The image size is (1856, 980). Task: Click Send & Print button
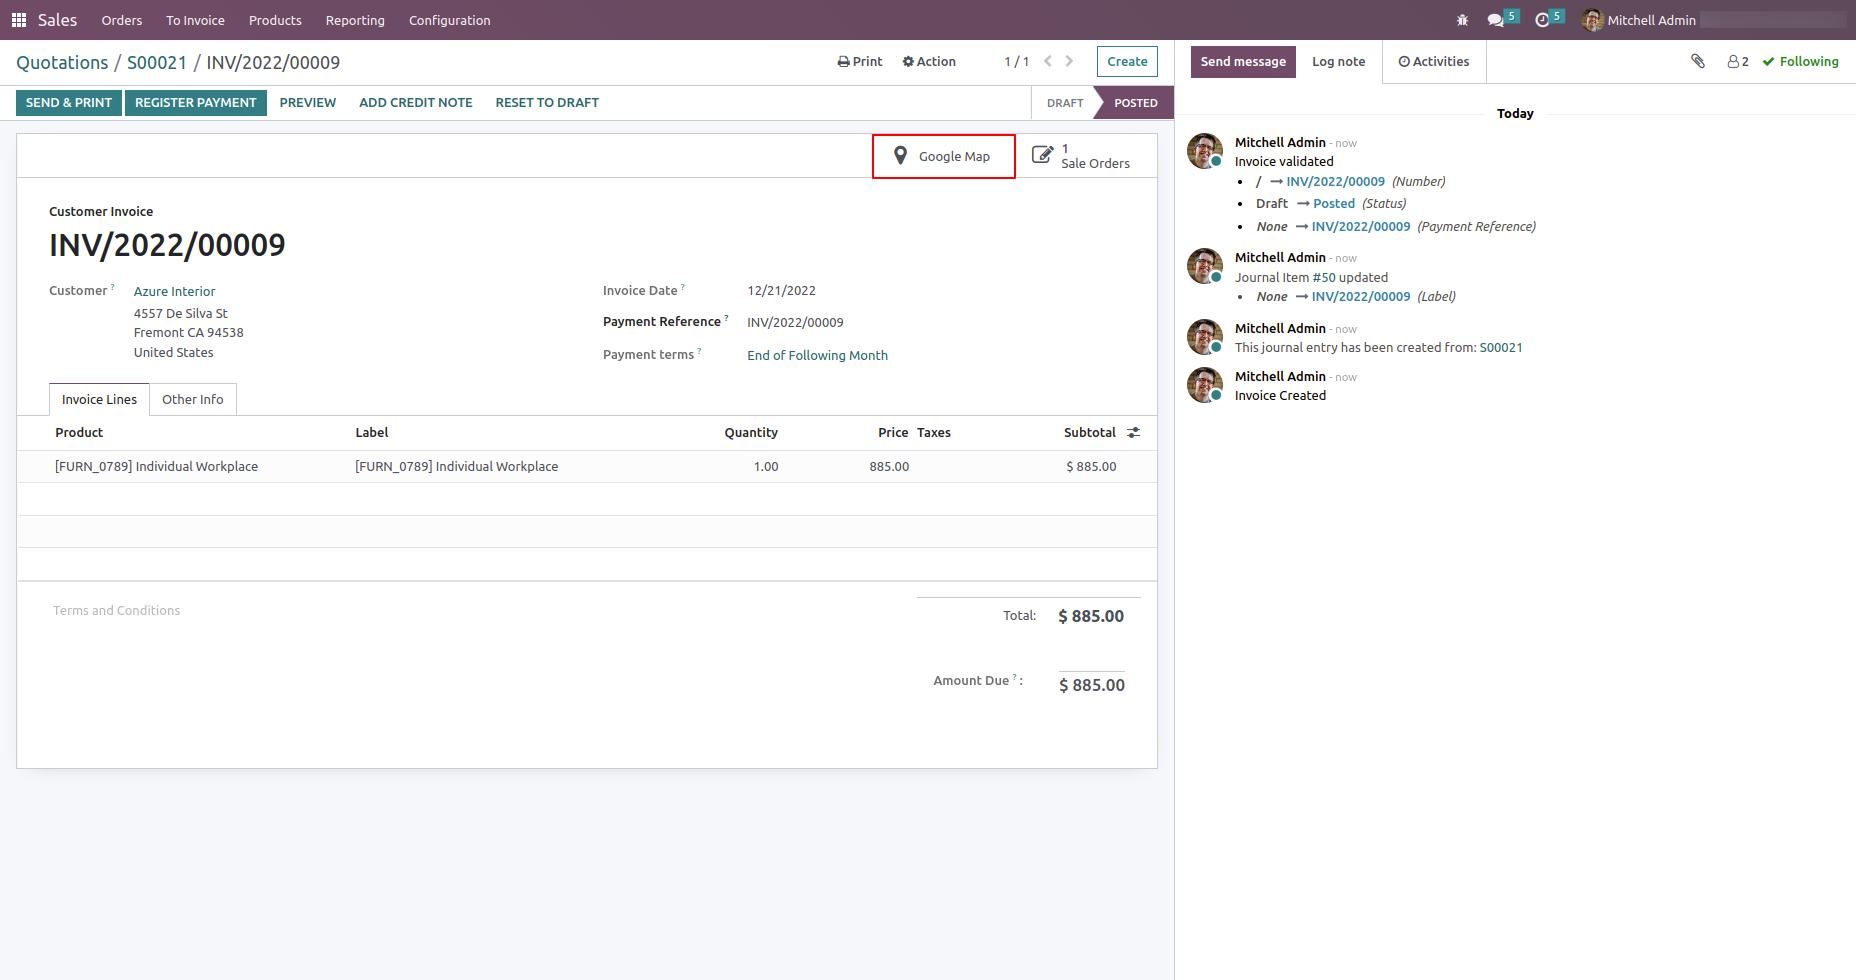point(69,103)
